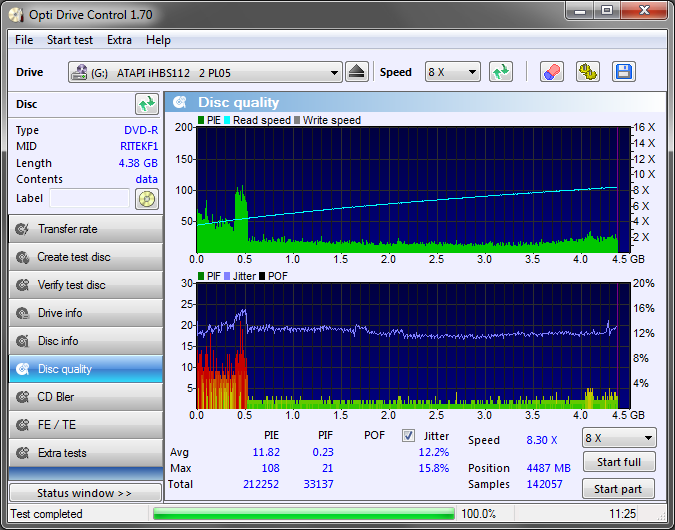Click the green PIE legend swatch
Image resolution: width=675 pixels, height=530 pixels.
(201, 120)
